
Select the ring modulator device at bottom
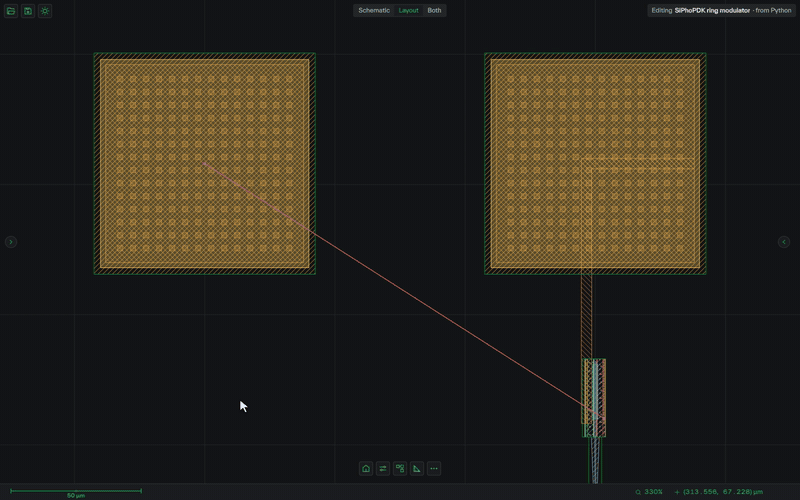[x=594, y=397]
